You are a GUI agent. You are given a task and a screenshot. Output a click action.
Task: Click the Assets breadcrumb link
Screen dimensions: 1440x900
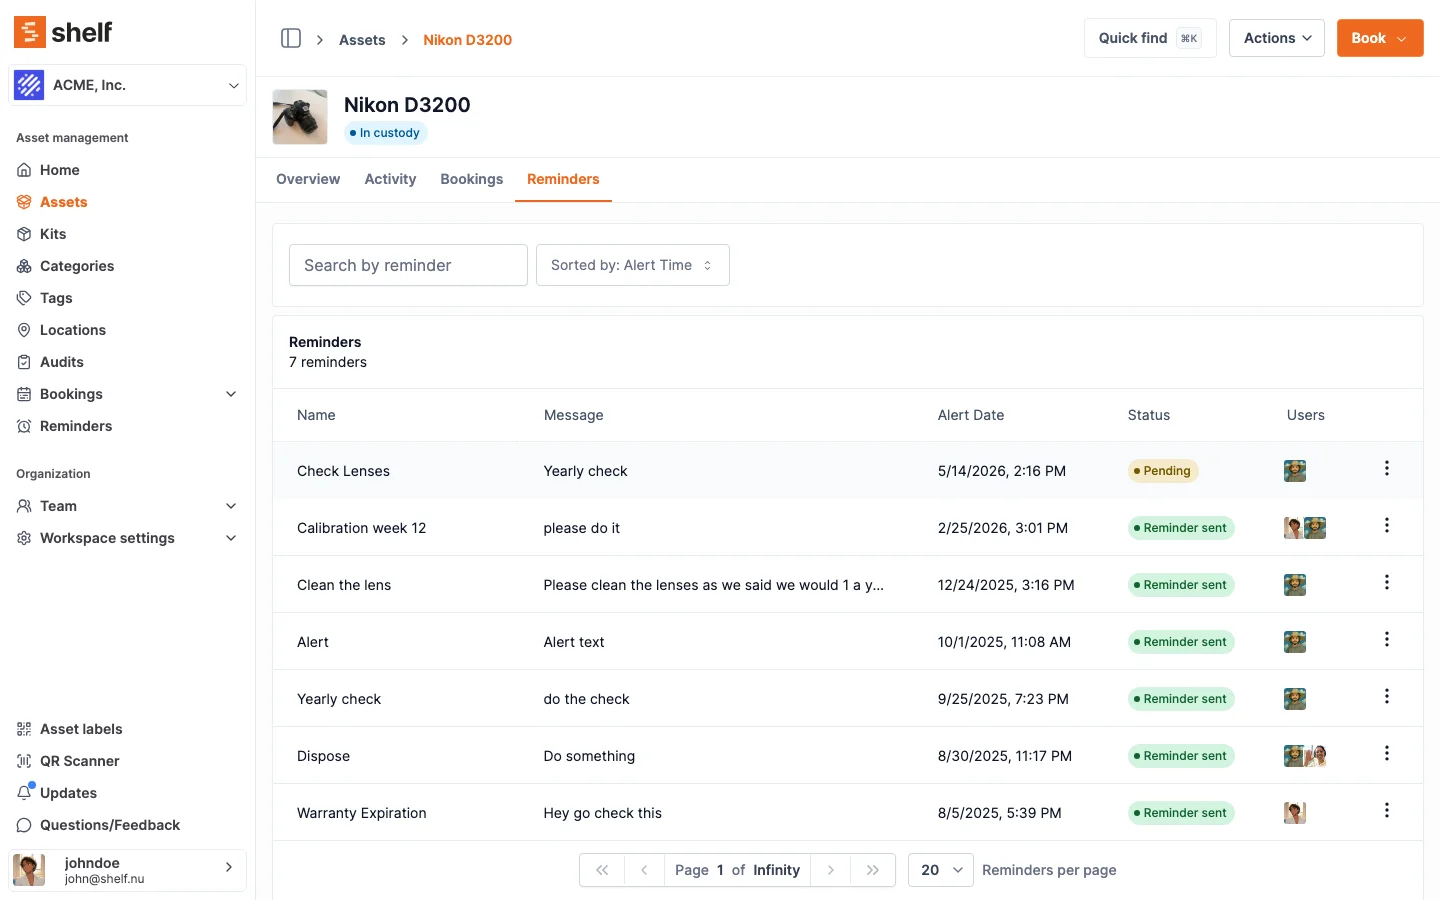tap(362, 40)
